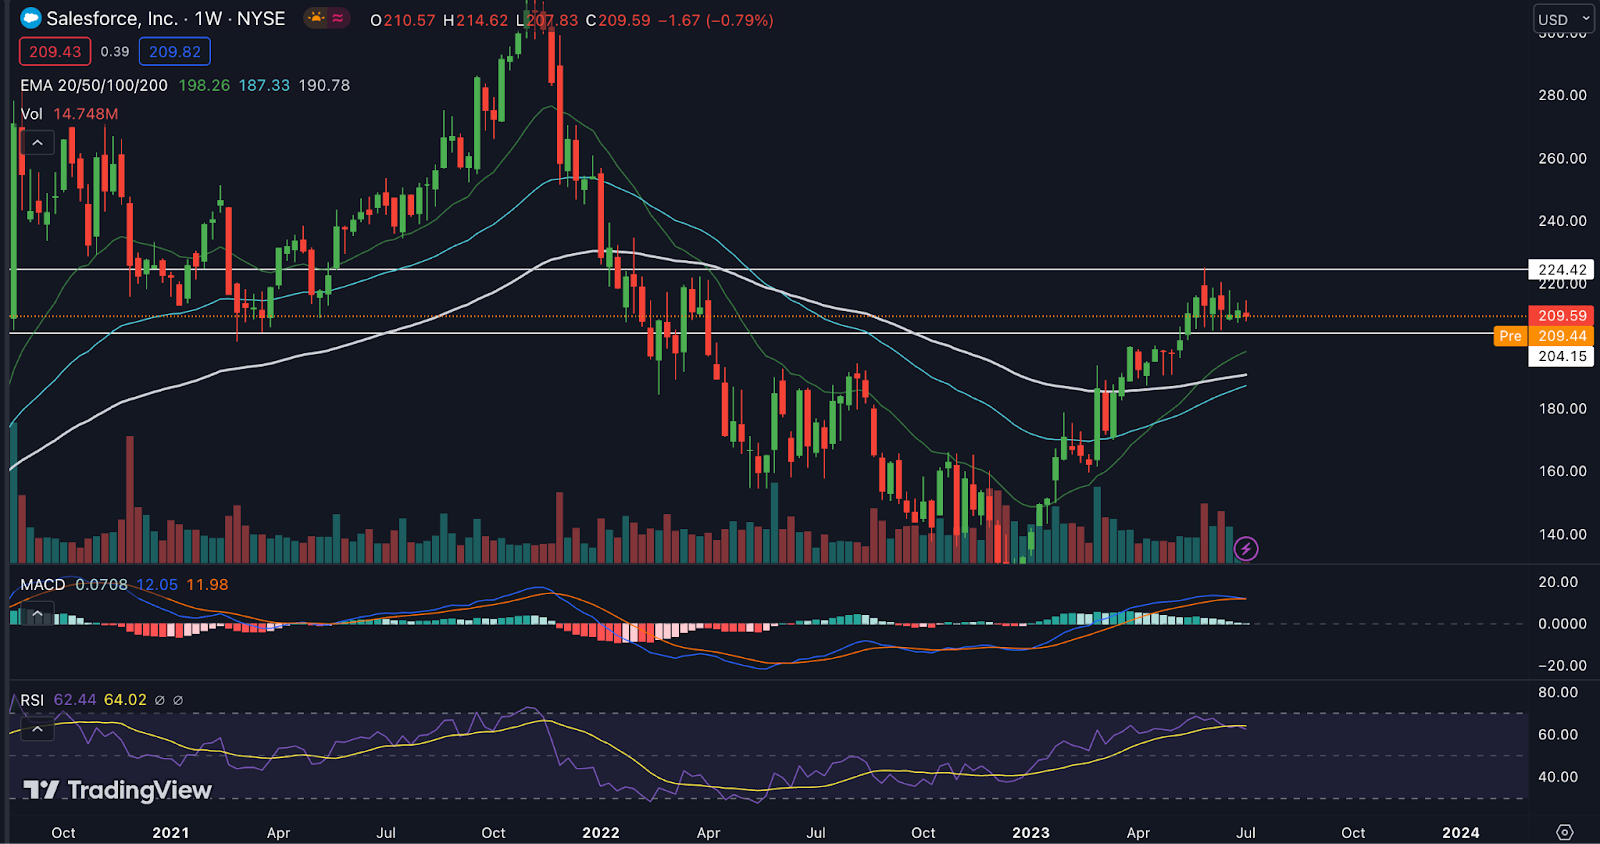1600x844 pixels.
Task: Click the H214.62 high value
Action: pyautogui.click(x=475, y=20)
